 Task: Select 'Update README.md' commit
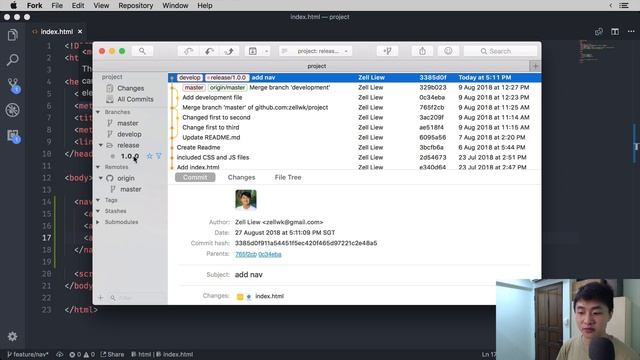[354, 137]
